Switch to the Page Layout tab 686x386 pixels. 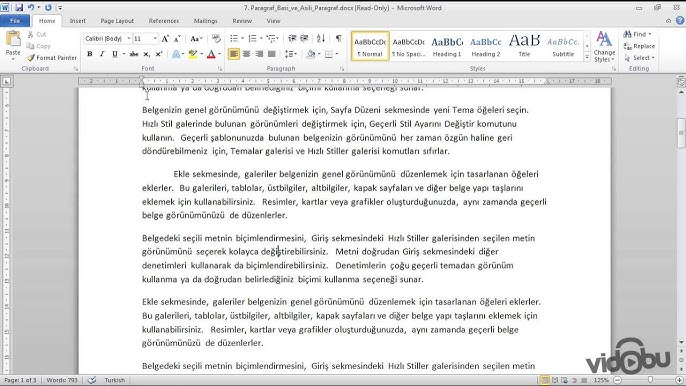coord(117,21)
